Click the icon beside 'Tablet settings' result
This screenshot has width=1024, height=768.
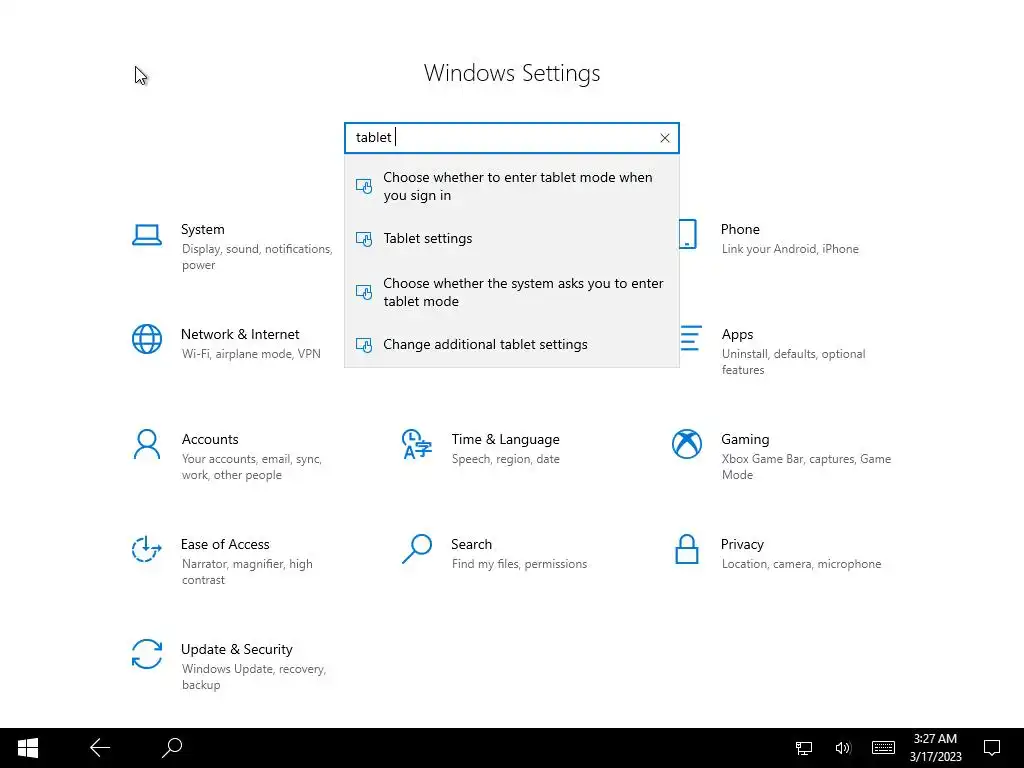(364, 239)
